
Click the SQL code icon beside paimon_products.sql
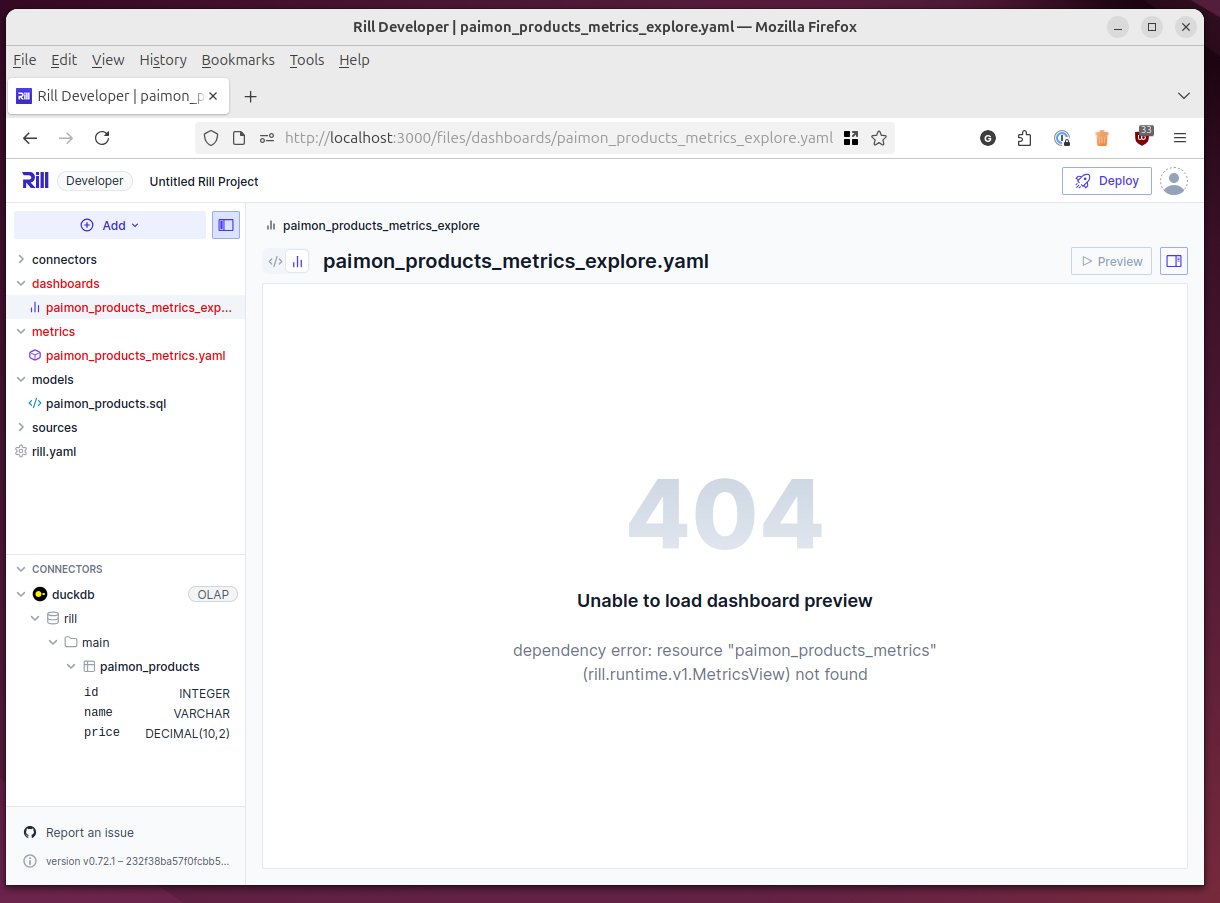pyautogui.click(x=34, y=403)
